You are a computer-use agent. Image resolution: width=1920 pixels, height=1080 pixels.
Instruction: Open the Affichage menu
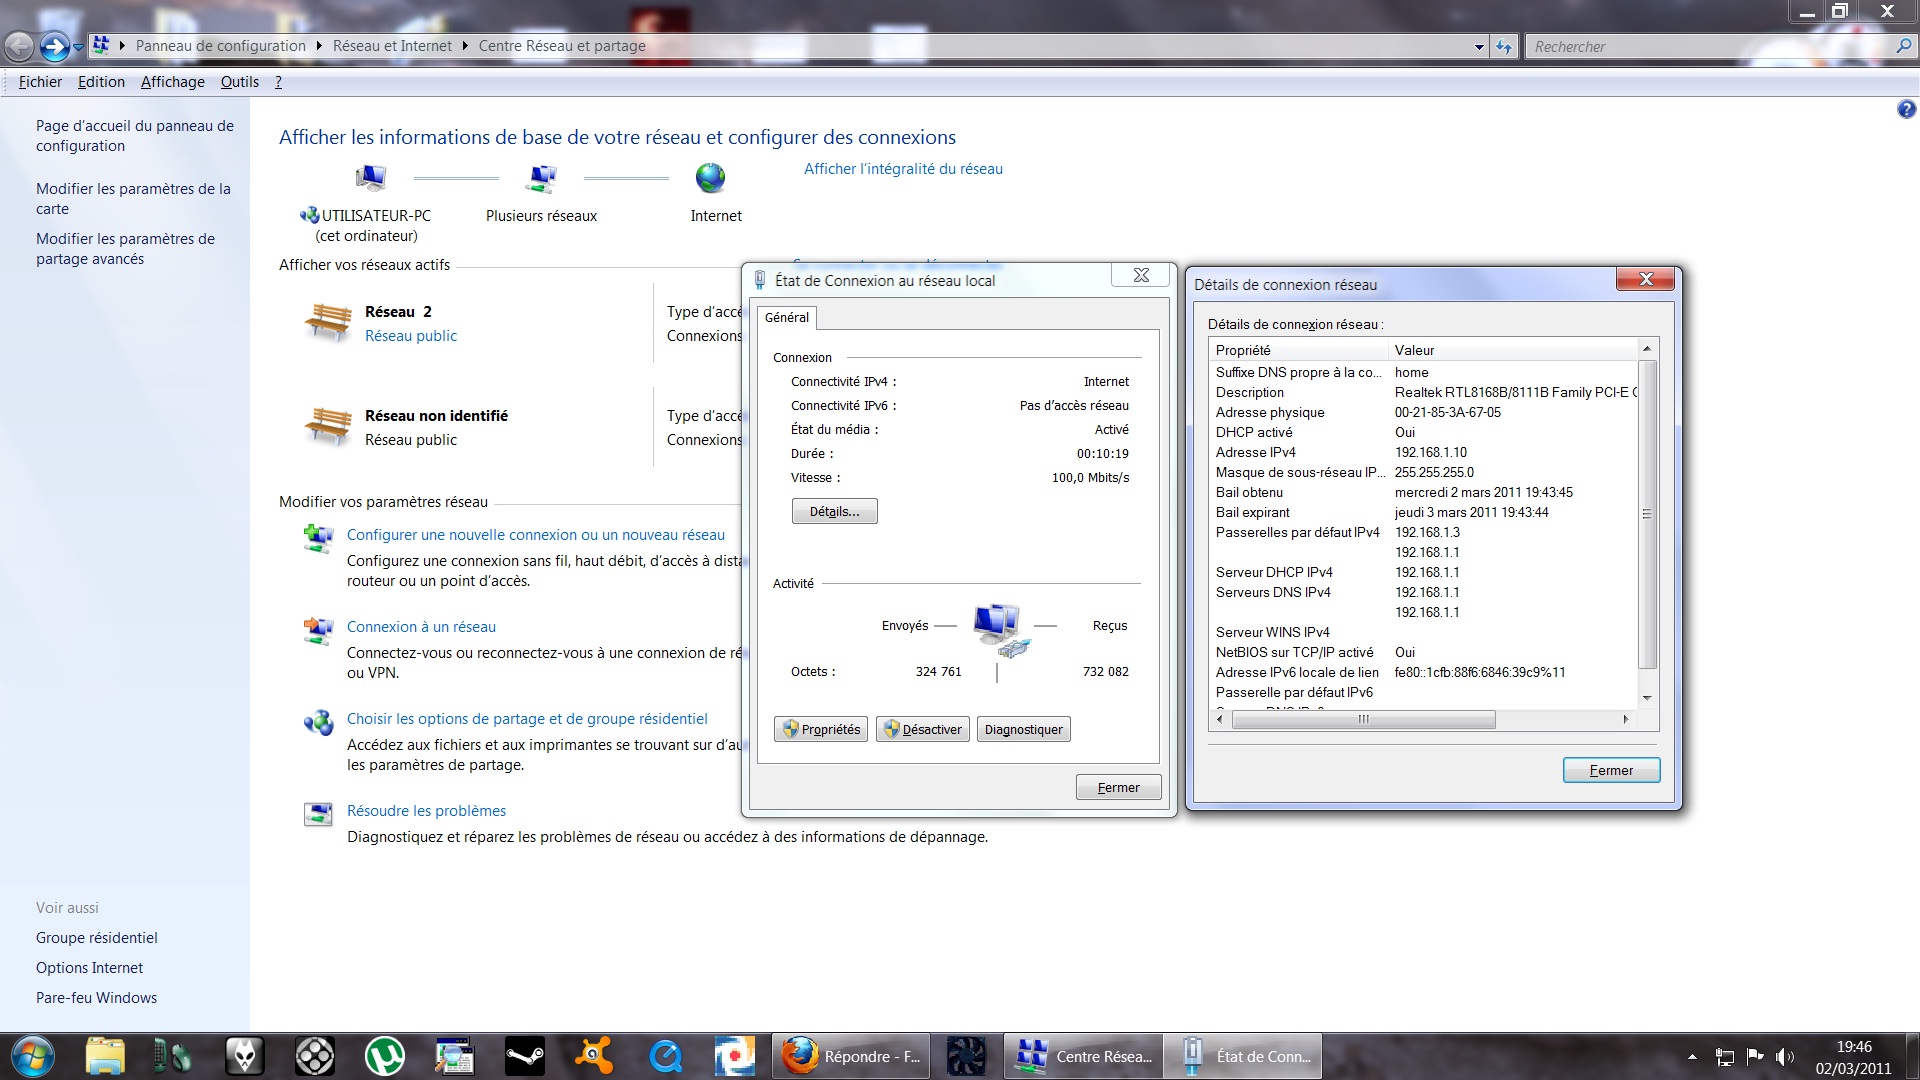tap(172, 82)
